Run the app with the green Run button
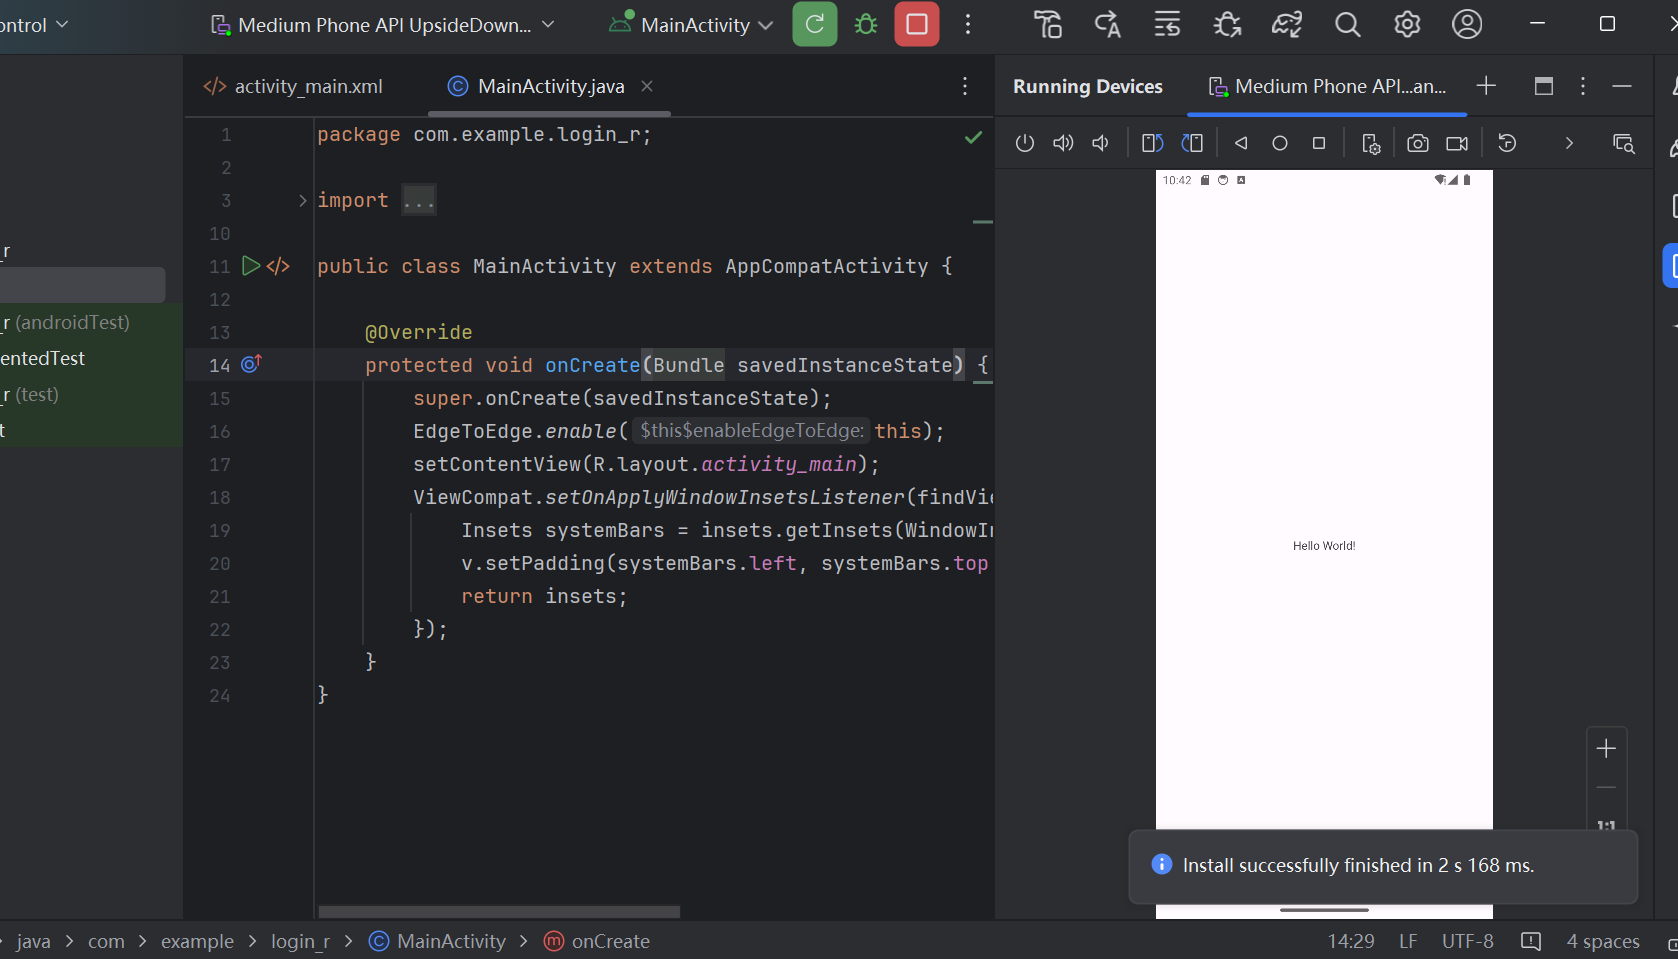 (x=814, y=24)
